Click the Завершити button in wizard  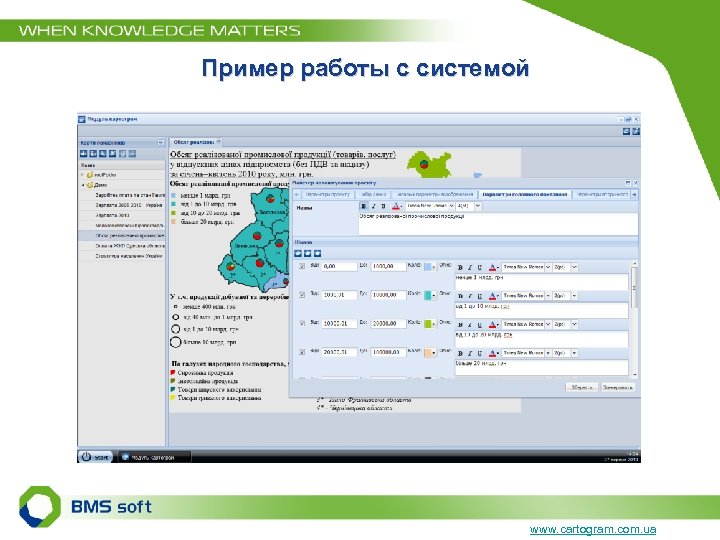pyautogui.click(x=617, y=388)
